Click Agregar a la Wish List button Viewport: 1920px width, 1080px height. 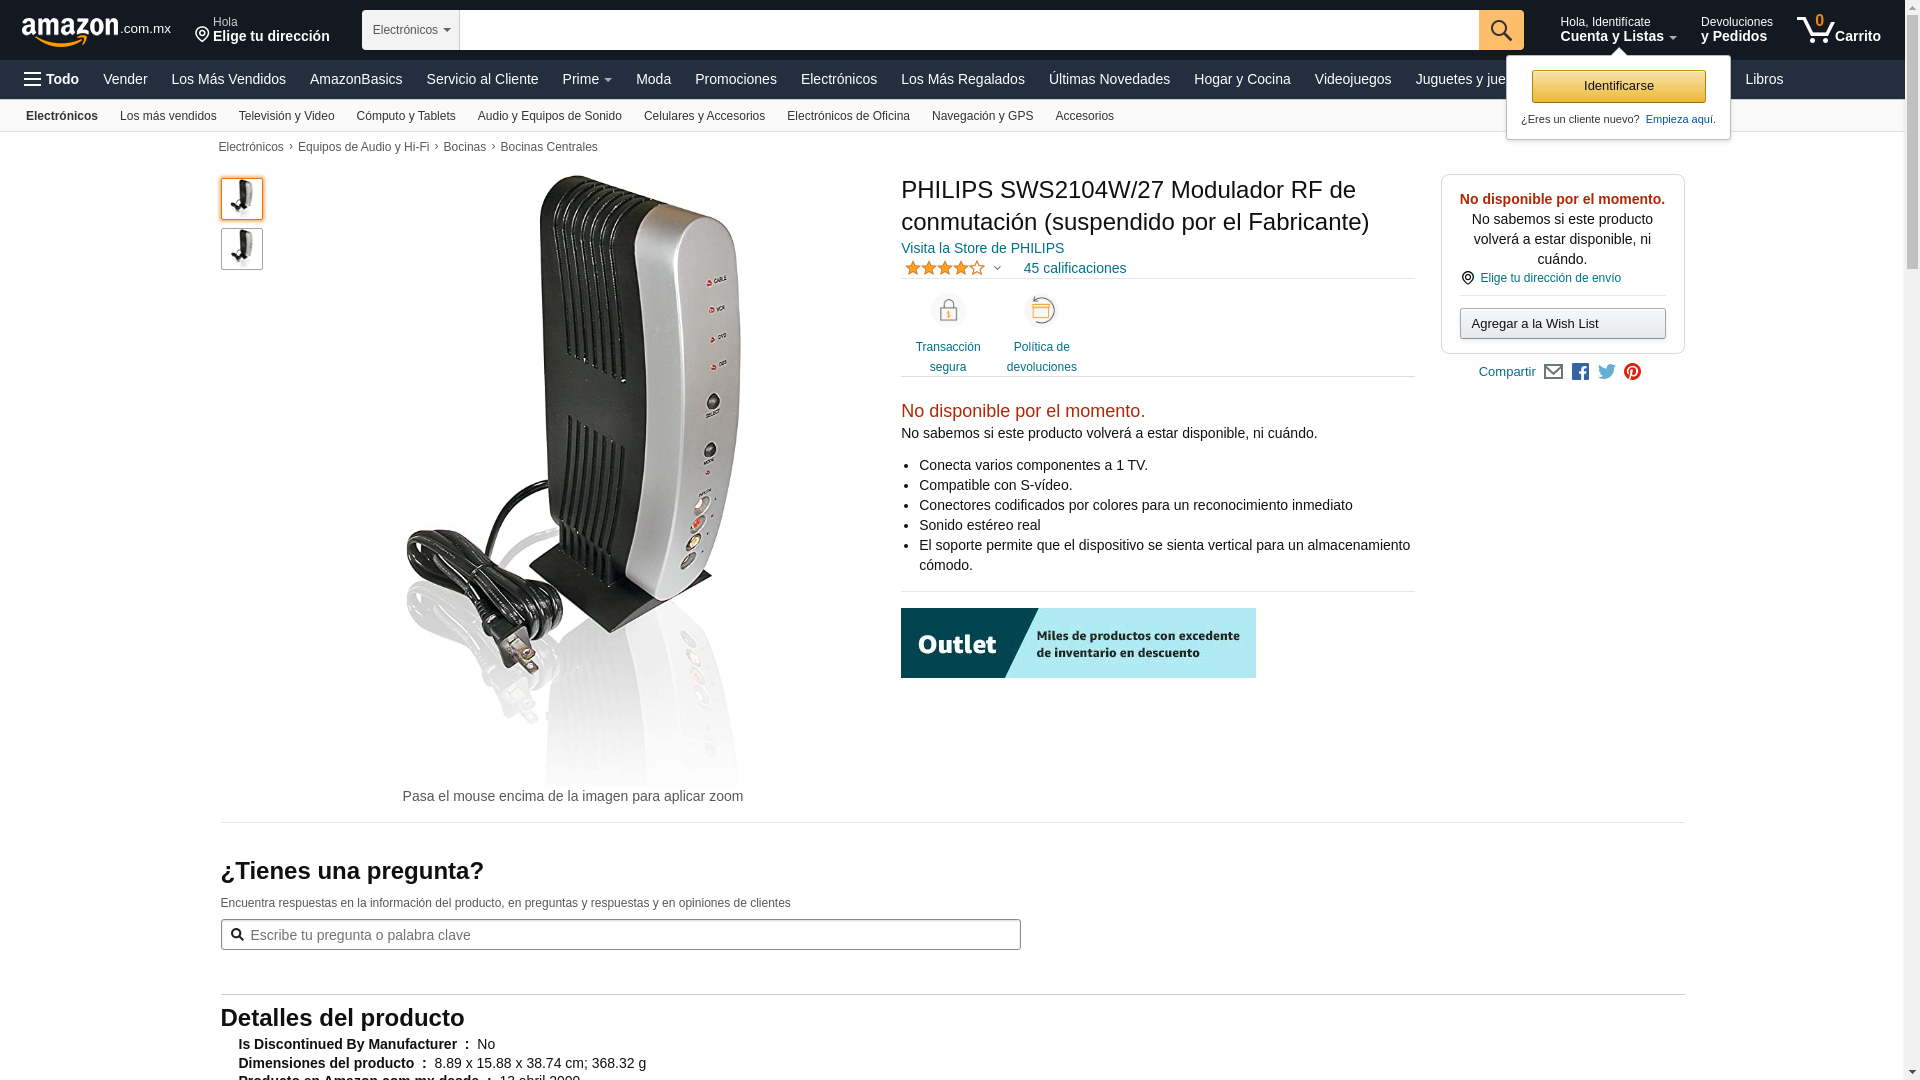(1562, 324)
